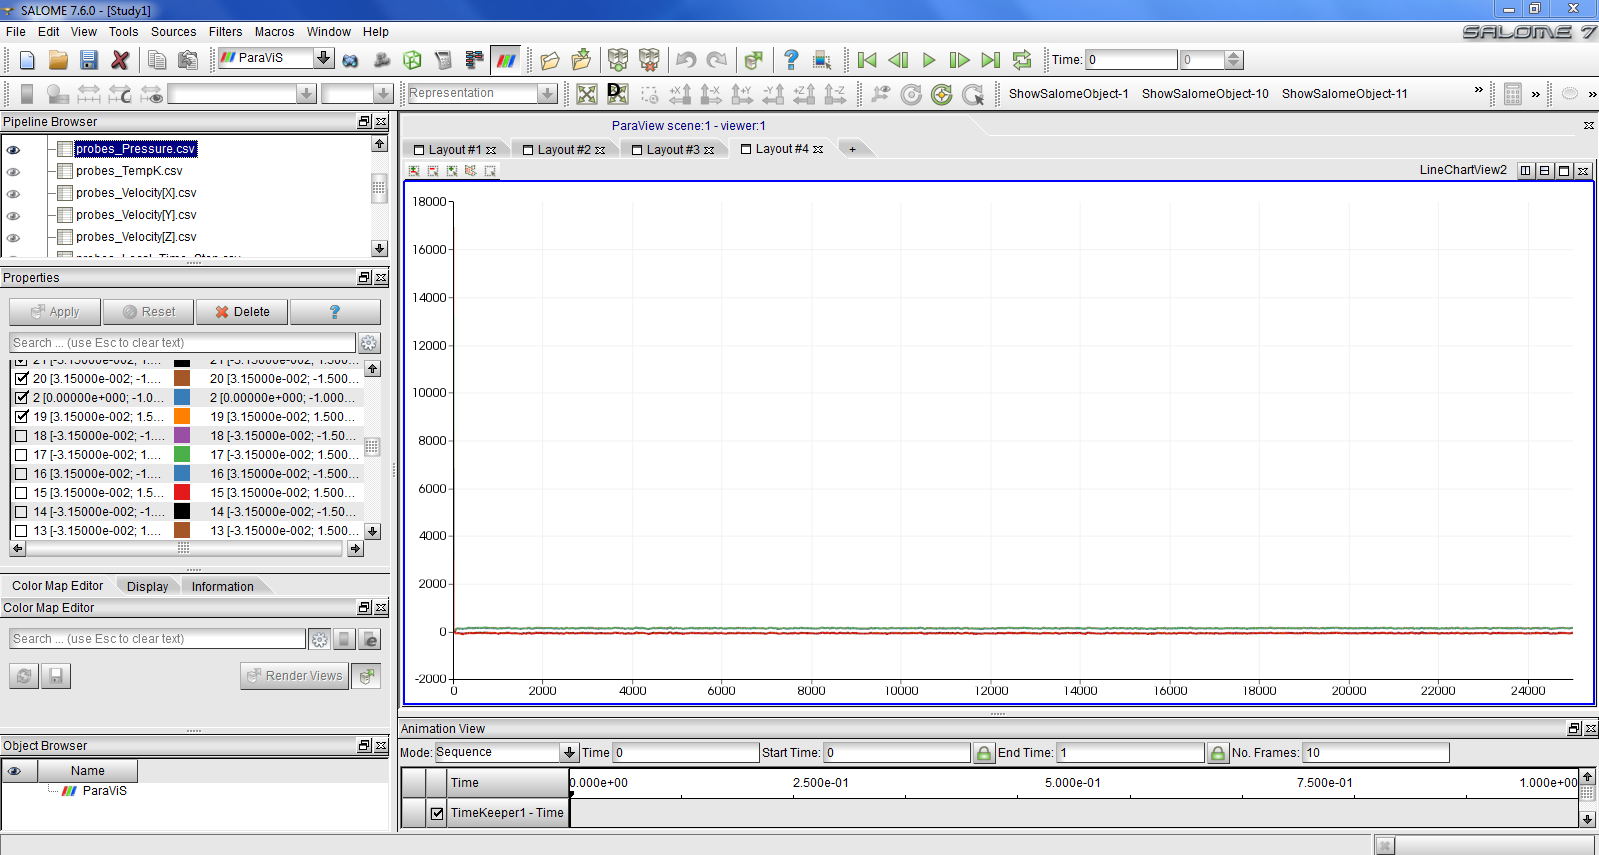The image size is (1599, 855).
Task: Click the new document icon
Action: (x=27, y=60)
